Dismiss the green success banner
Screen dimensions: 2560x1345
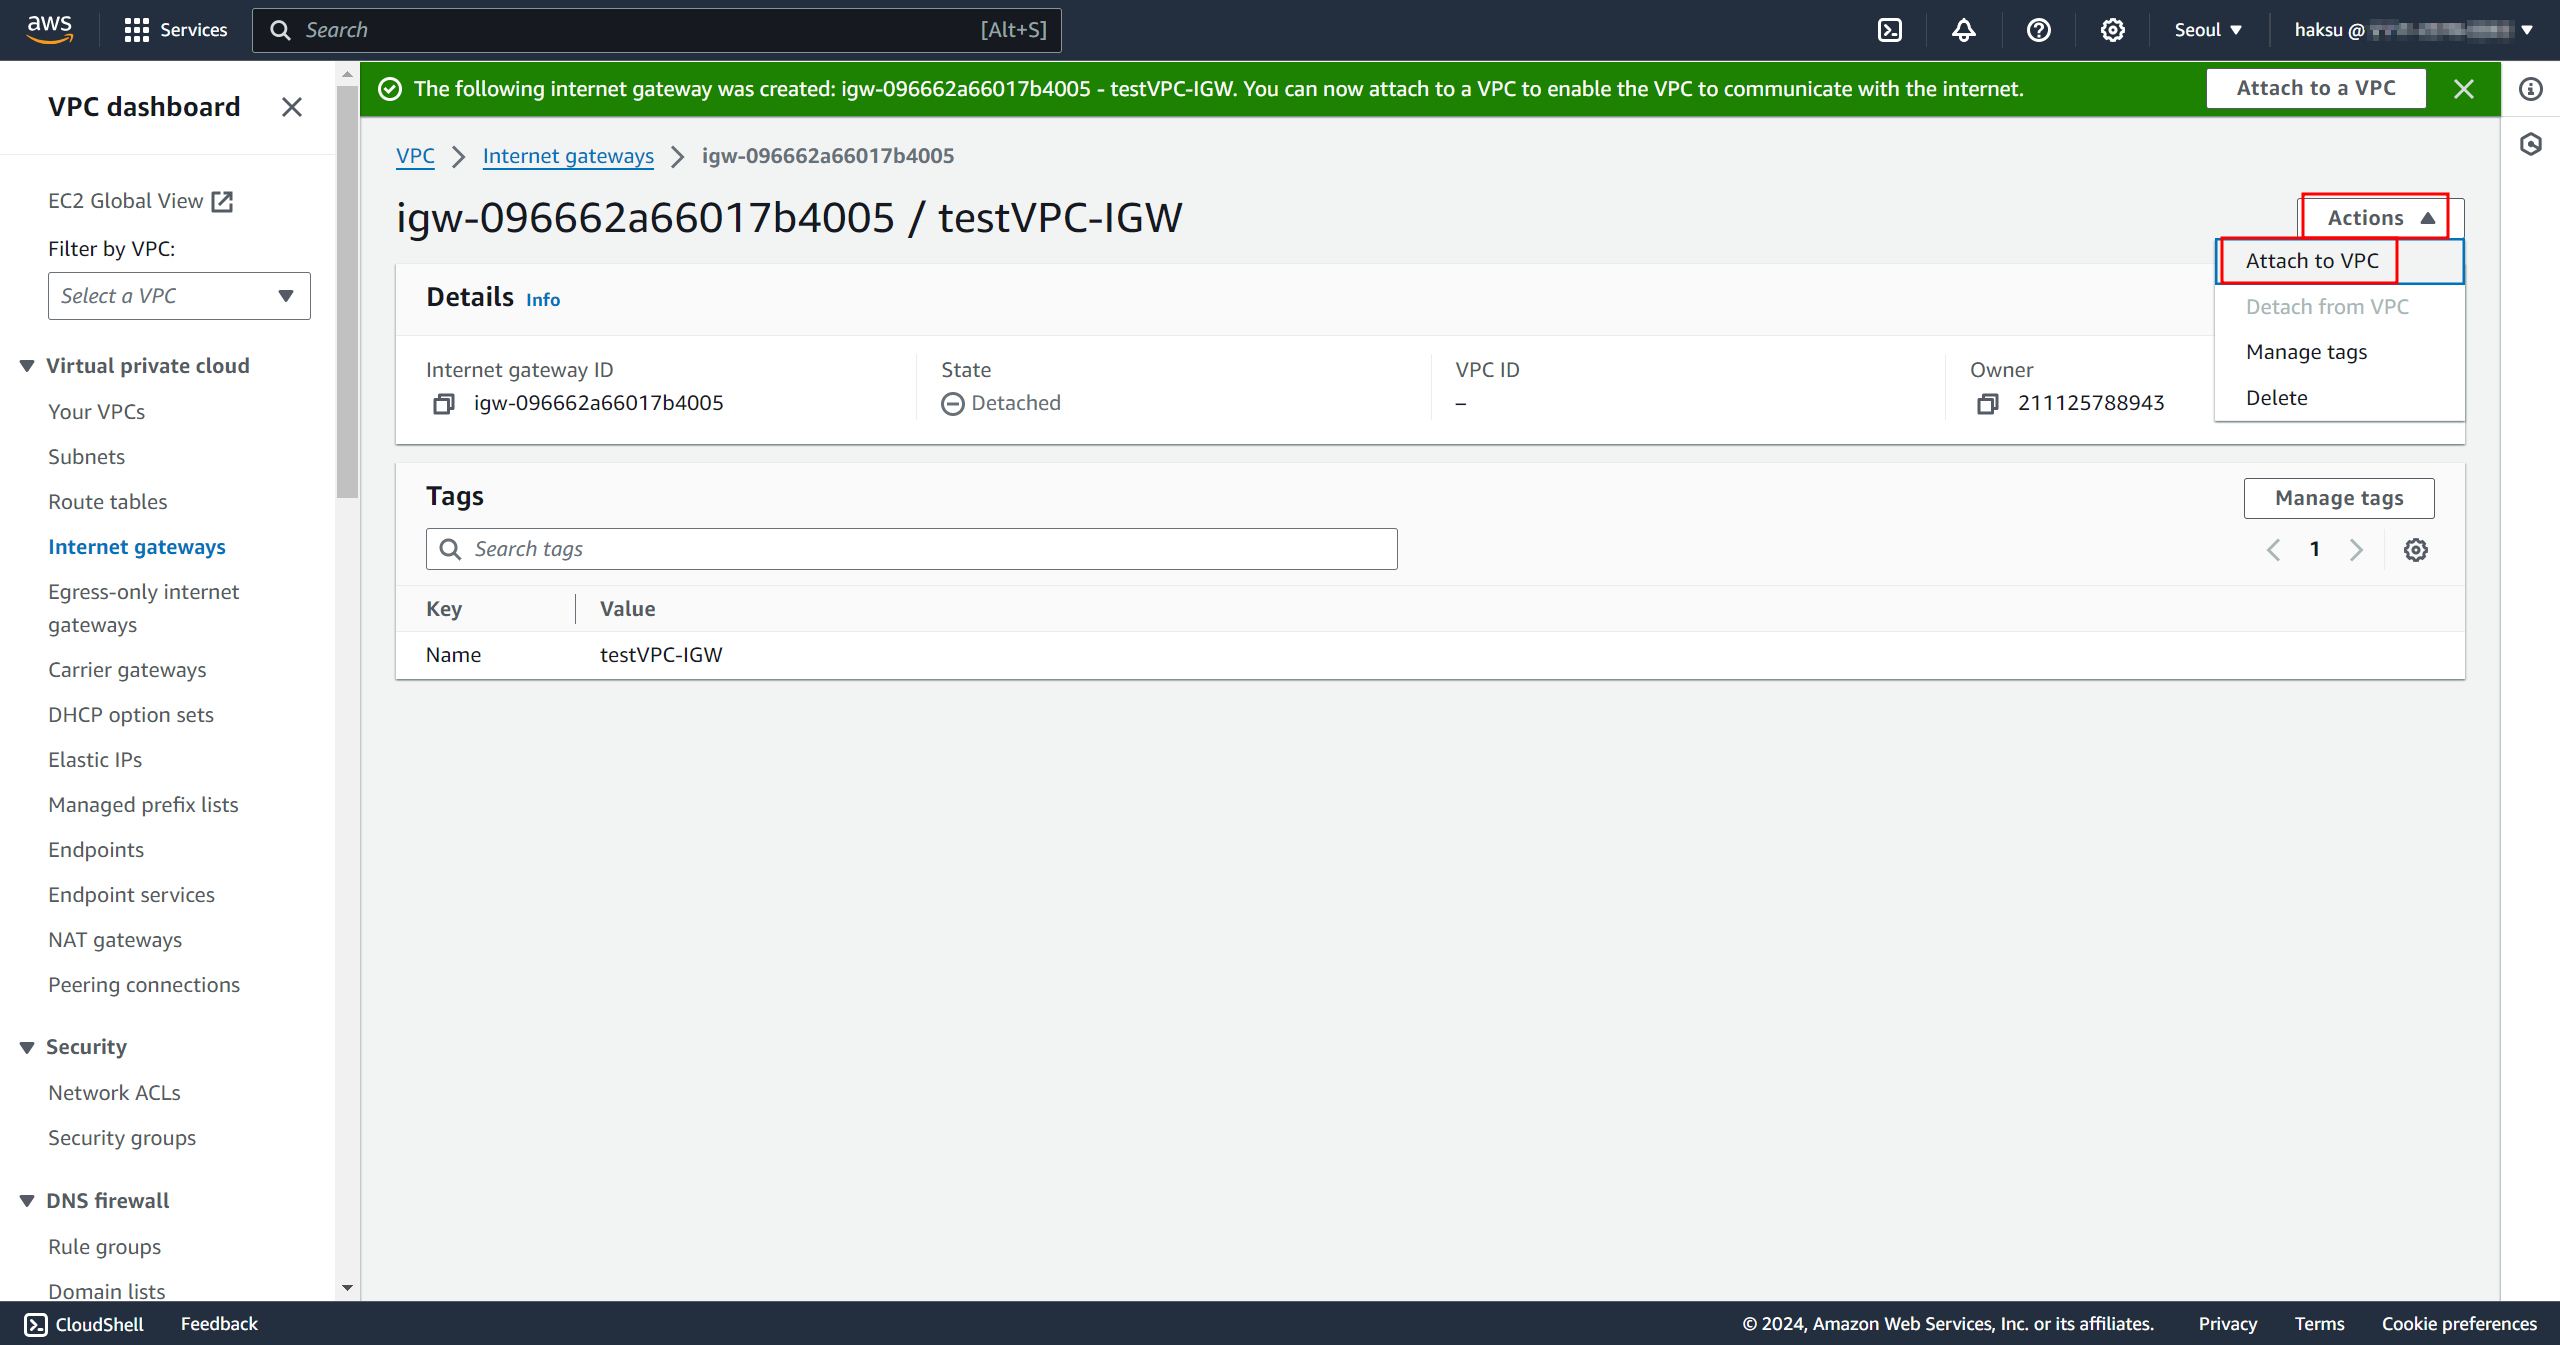2463,89
